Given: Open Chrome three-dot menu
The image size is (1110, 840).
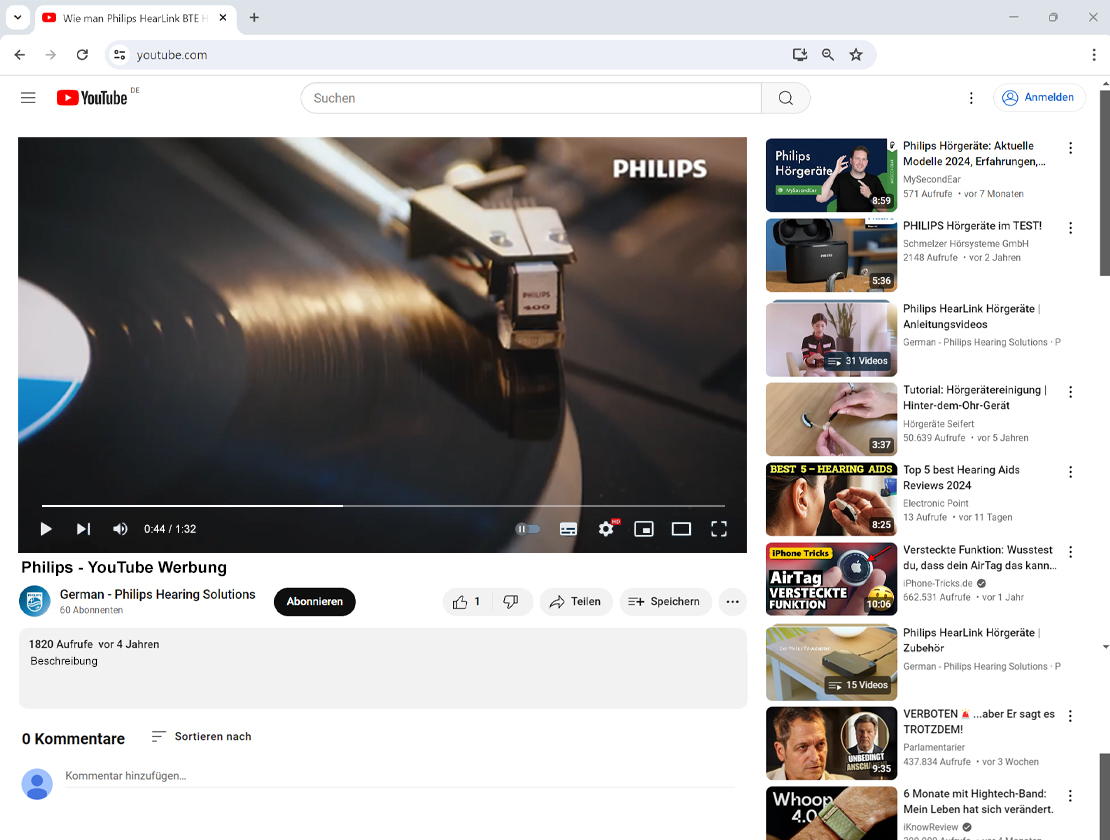Looking at the screenshot, I should tap(1094, 54).
